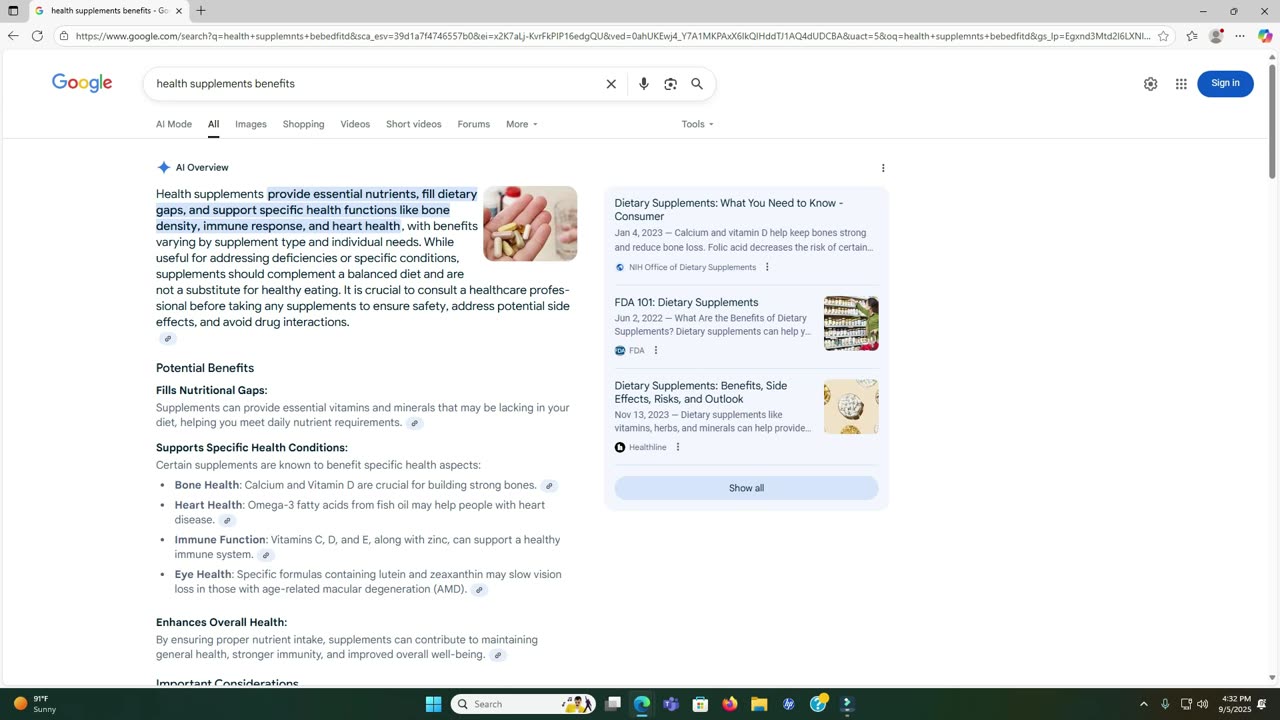Click the Sign in button
The image size is (1280, 720).
tap(1225, 83)
